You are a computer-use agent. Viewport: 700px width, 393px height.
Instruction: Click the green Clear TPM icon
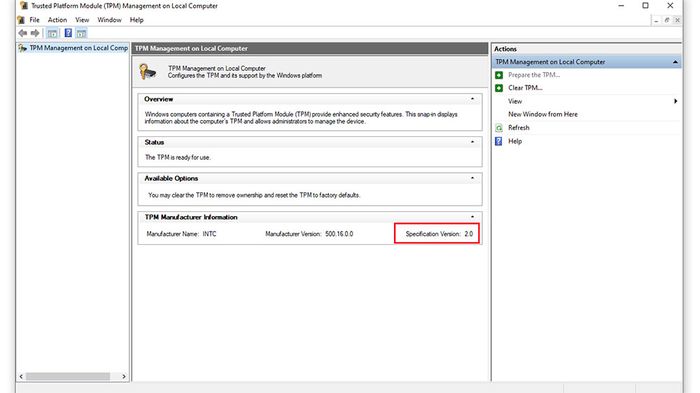(x=499, y=88)
